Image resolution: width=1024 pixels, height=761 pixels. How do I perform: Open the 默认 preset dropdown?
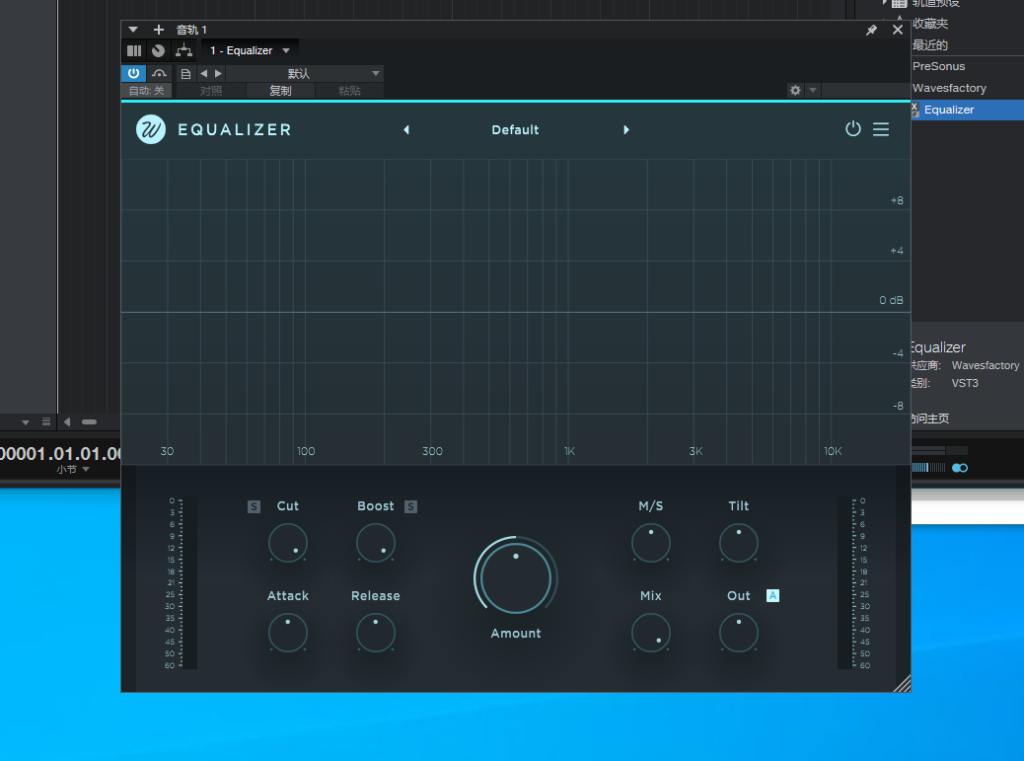(304, 74)
